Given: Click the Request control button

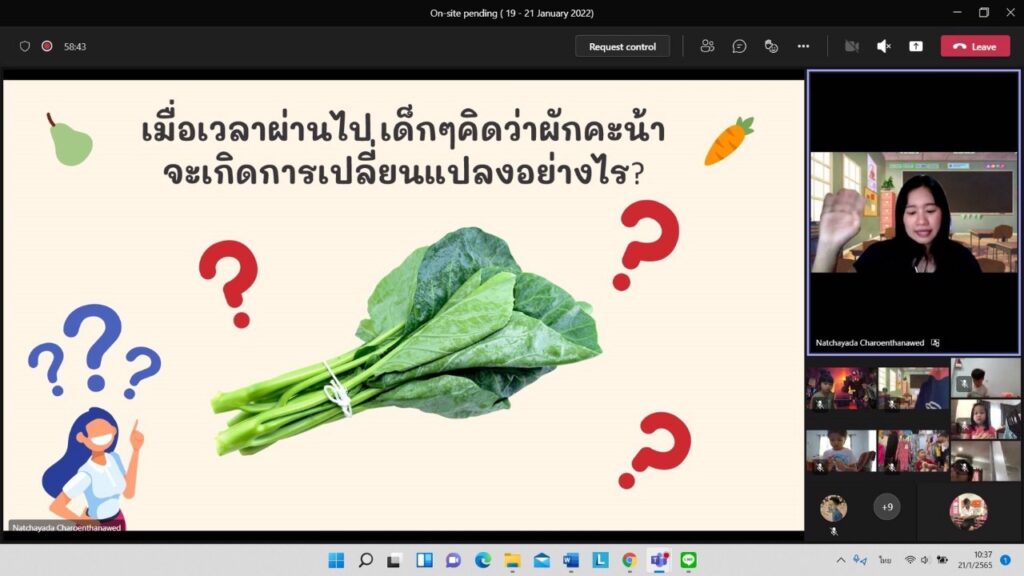Looking at the screenshot, I should [x=622, y=46].
